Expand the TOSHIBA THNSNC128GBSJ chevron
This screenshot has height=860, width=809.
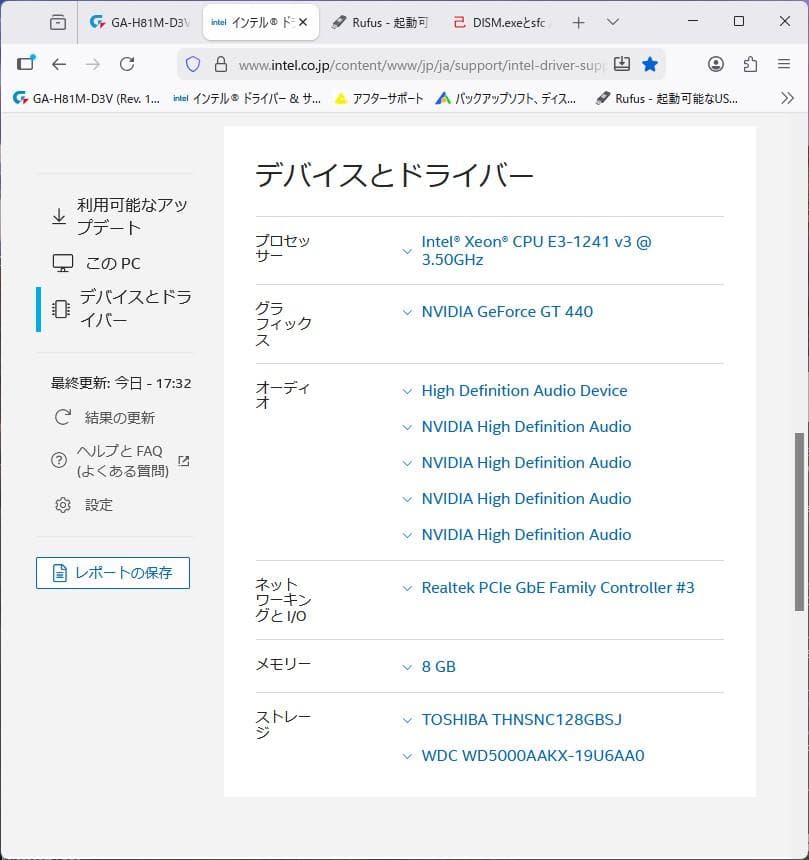click(x=407, y=720)
